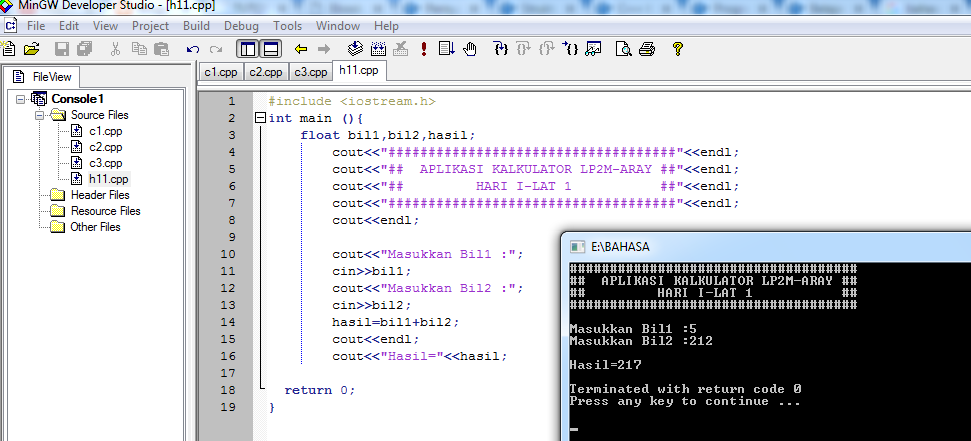Image resolution: width=971 pixels, height=441 pixels.
Task: Click the Open folder toolbar icon
Action: [x=32, y=49]
